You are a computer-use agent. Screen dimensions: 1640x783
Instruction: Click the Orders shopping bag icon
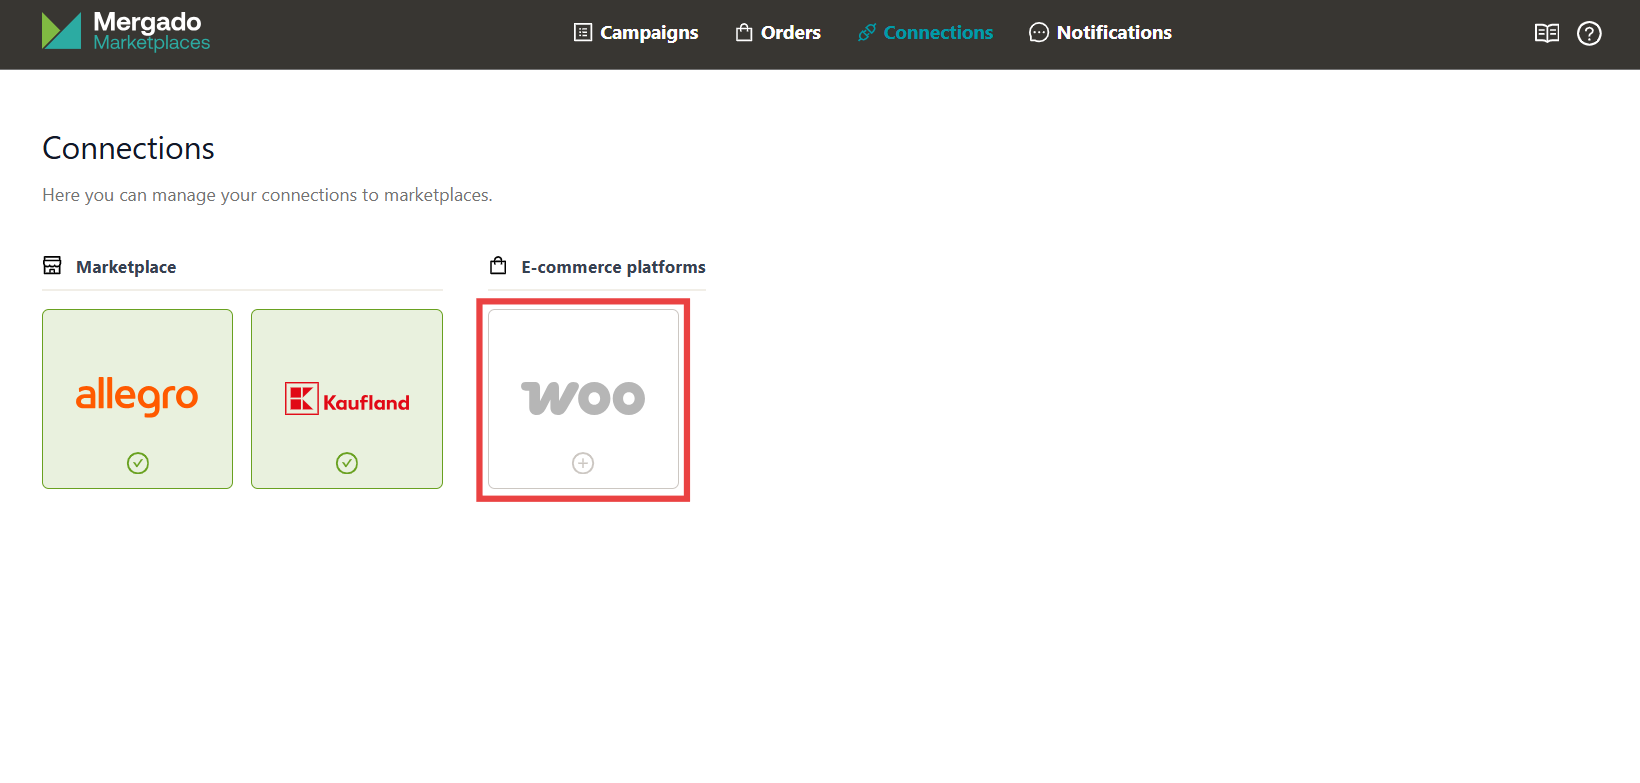(x=744, y=32)
